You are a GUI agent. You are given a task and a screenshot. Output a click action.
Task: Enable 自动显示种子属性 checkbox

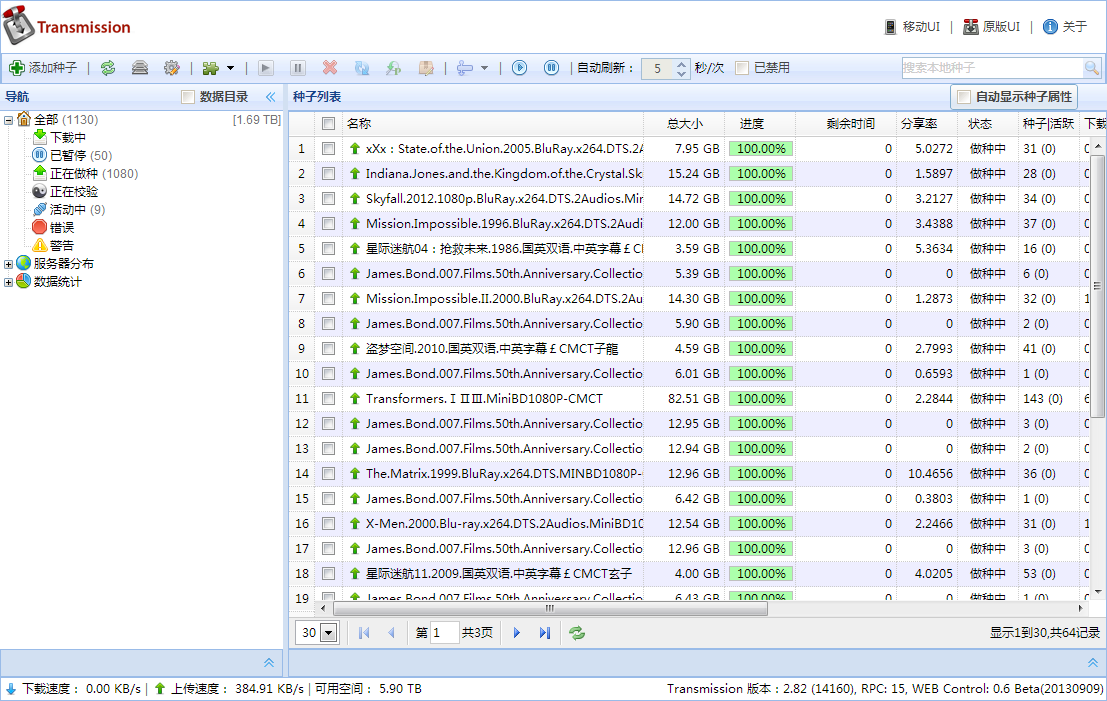964,97
